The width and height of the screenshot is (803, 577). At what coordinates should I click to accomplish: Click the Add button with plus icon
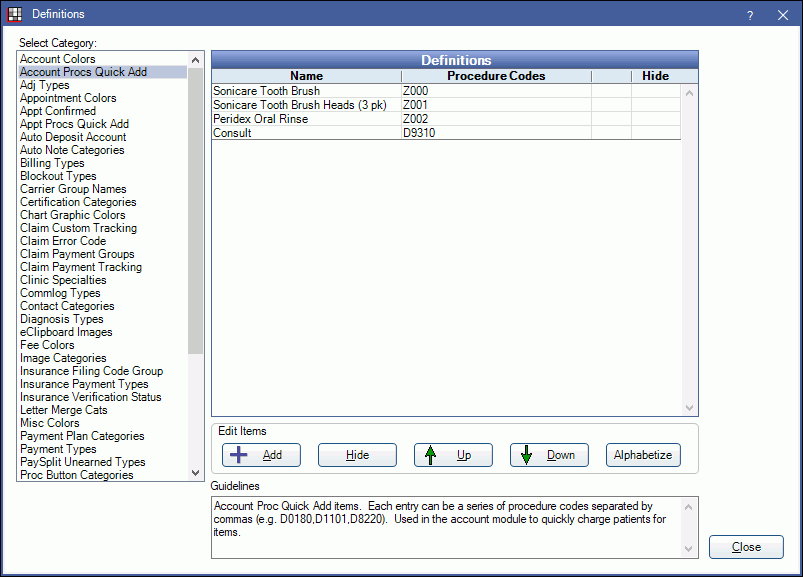(261, 455)
